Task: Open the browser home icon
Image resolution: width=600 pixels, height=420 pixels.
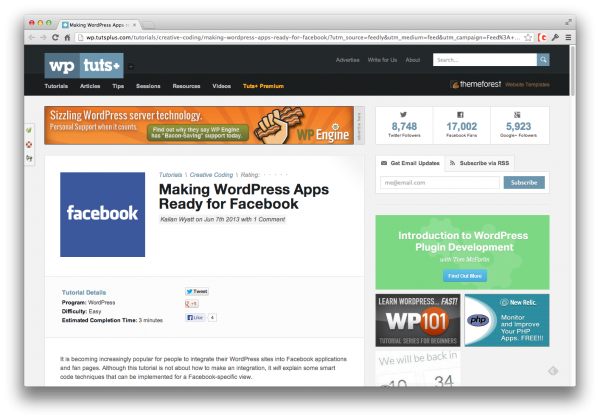Action: 67,37
